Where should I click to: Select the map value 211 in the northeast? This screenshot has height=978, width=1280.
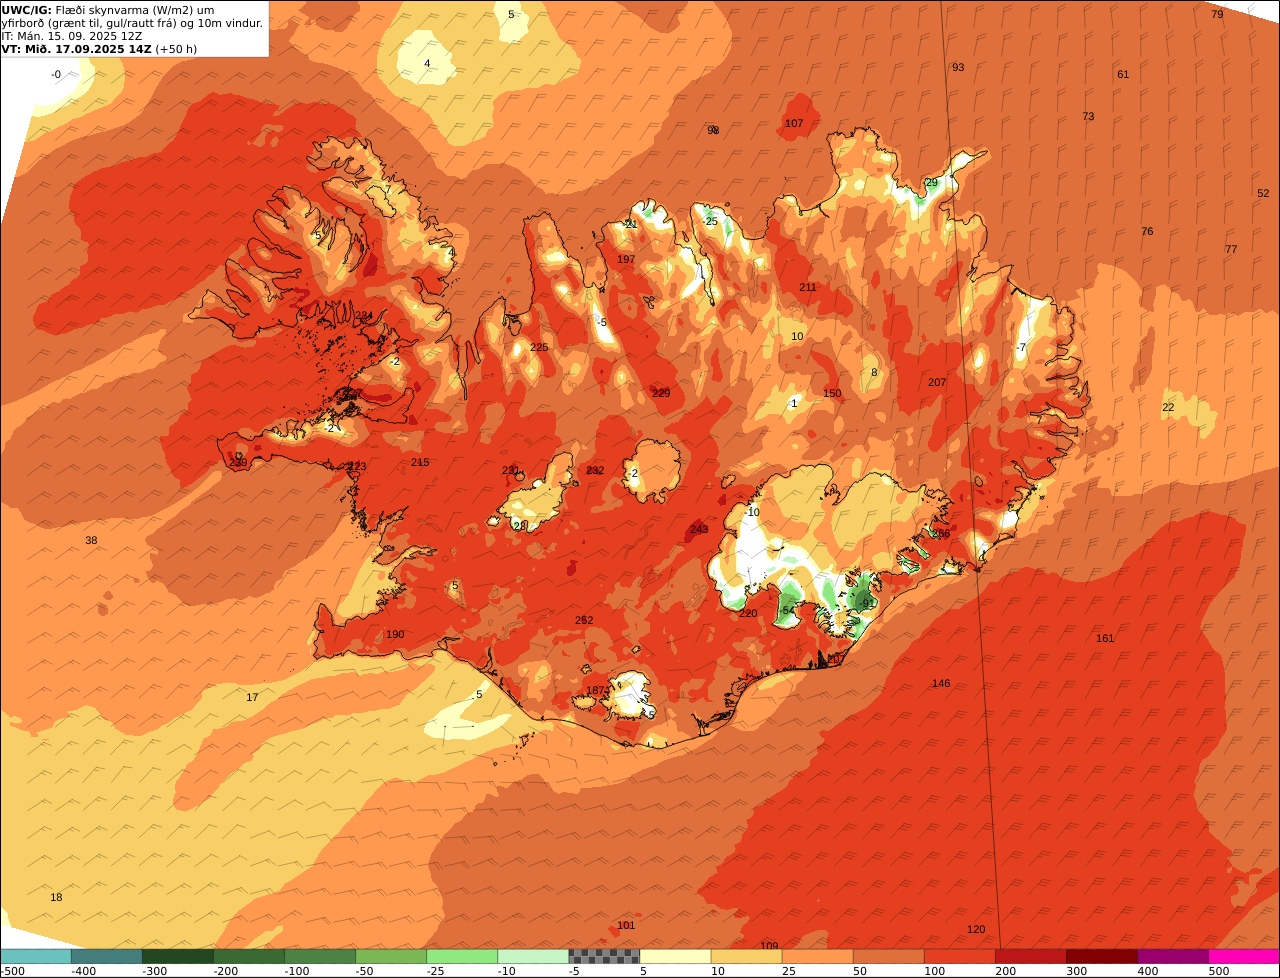(x=808, y=288)
